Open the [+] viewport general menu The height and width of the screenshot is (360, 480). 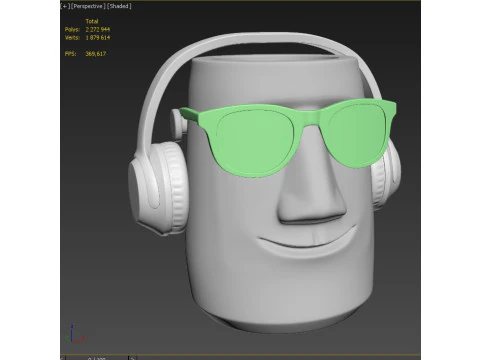(65, 6)
